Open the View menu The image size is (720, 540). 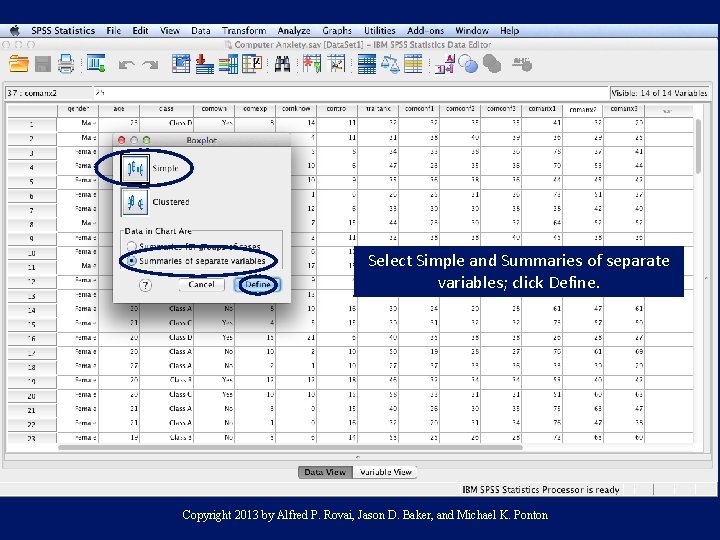pos(169,31)
